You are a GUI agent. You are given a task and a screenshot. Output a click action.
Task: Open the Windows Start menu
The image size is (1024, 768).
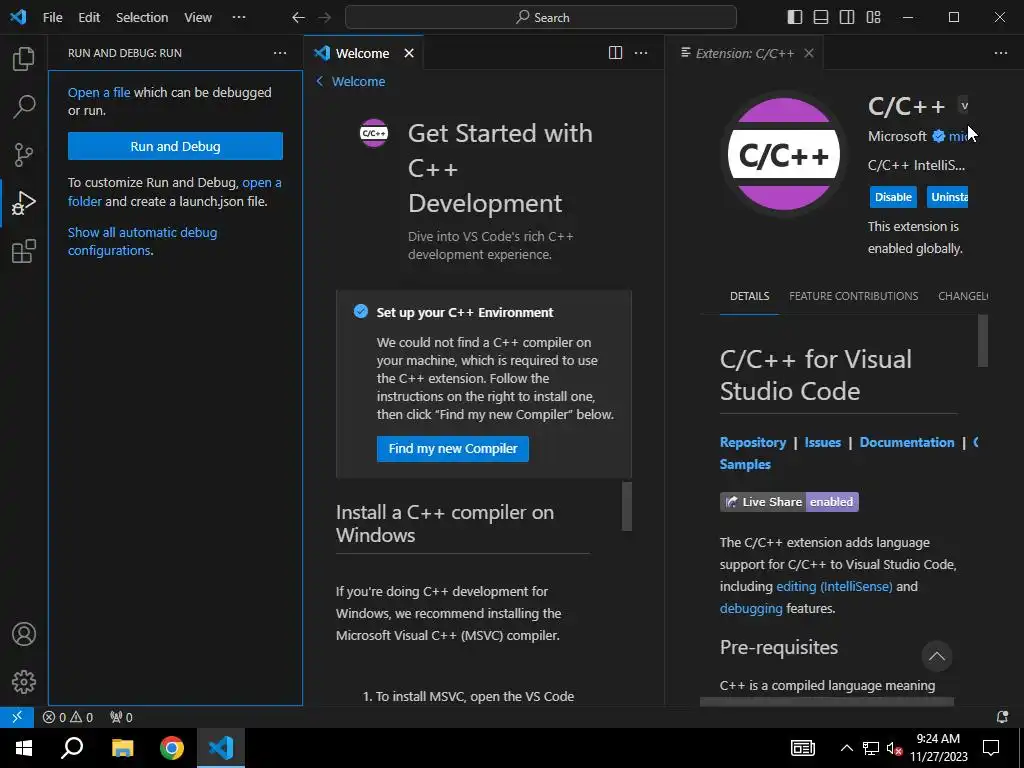[x=24, y=748]
